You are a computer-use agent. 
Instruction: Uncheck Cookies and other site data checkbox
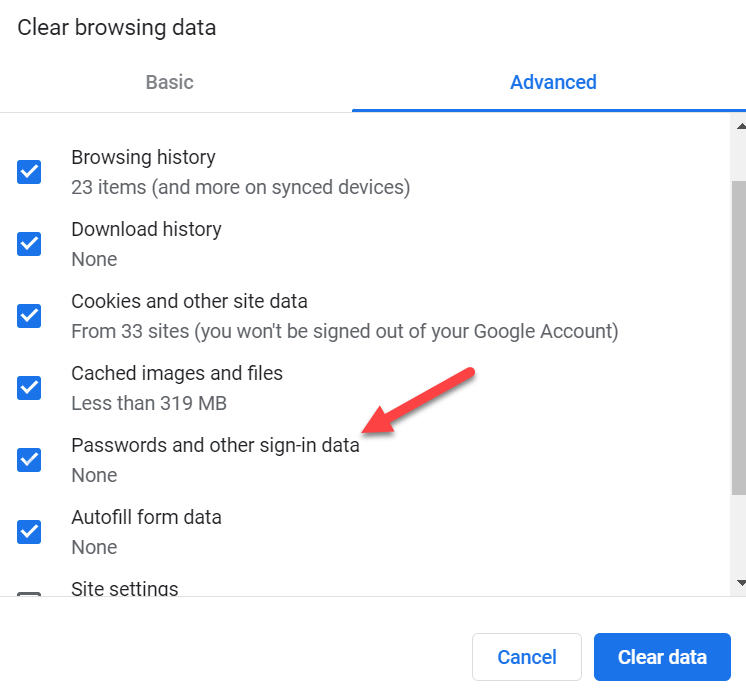(29, 316)
